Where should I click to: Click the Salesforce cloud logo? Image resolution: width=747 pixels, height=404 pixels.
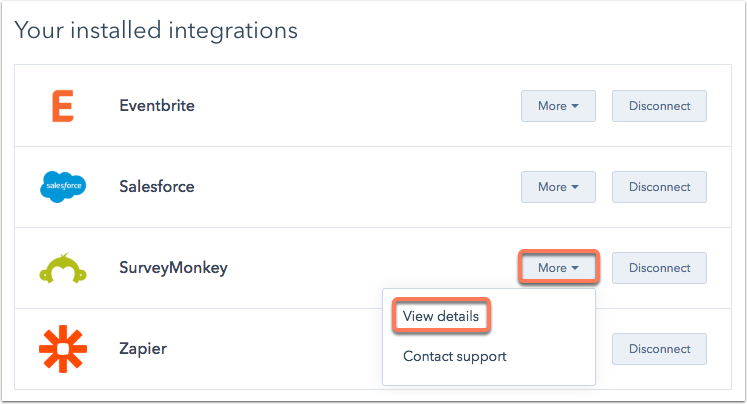pyautogui.click(x=63, y=187)
